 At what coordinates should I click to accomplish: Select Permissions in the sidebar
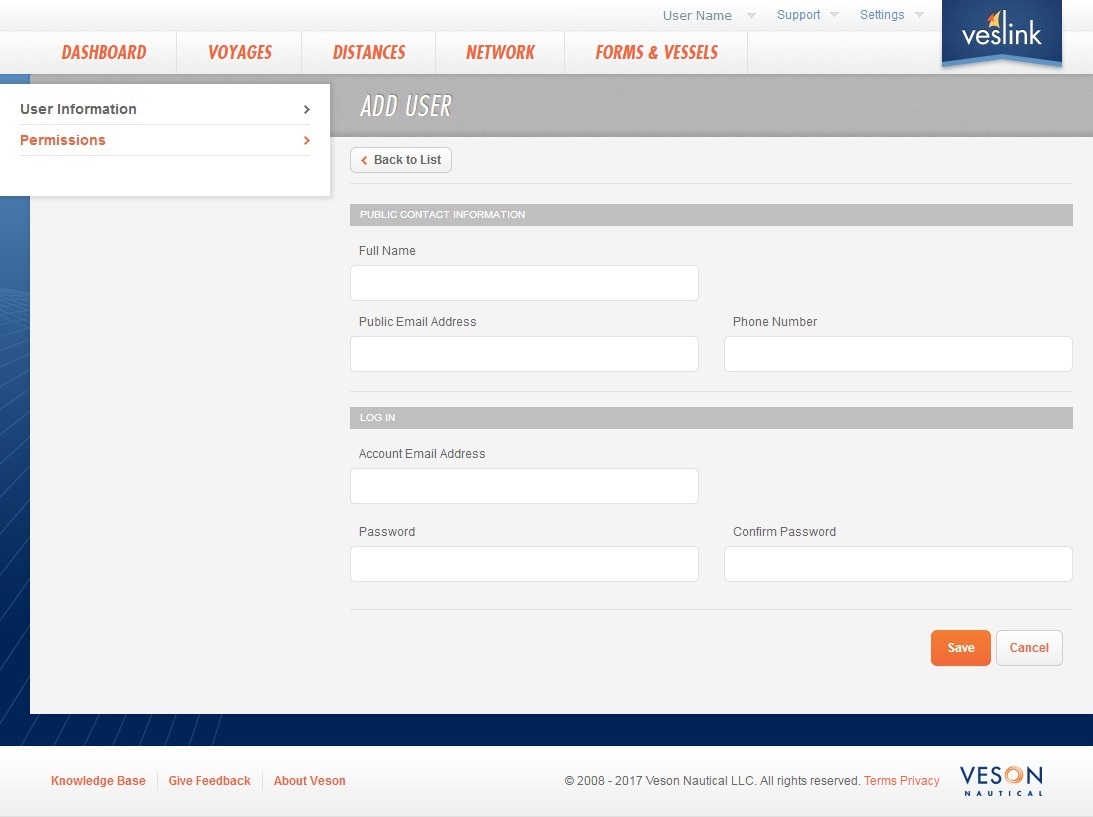coord(63,140)
